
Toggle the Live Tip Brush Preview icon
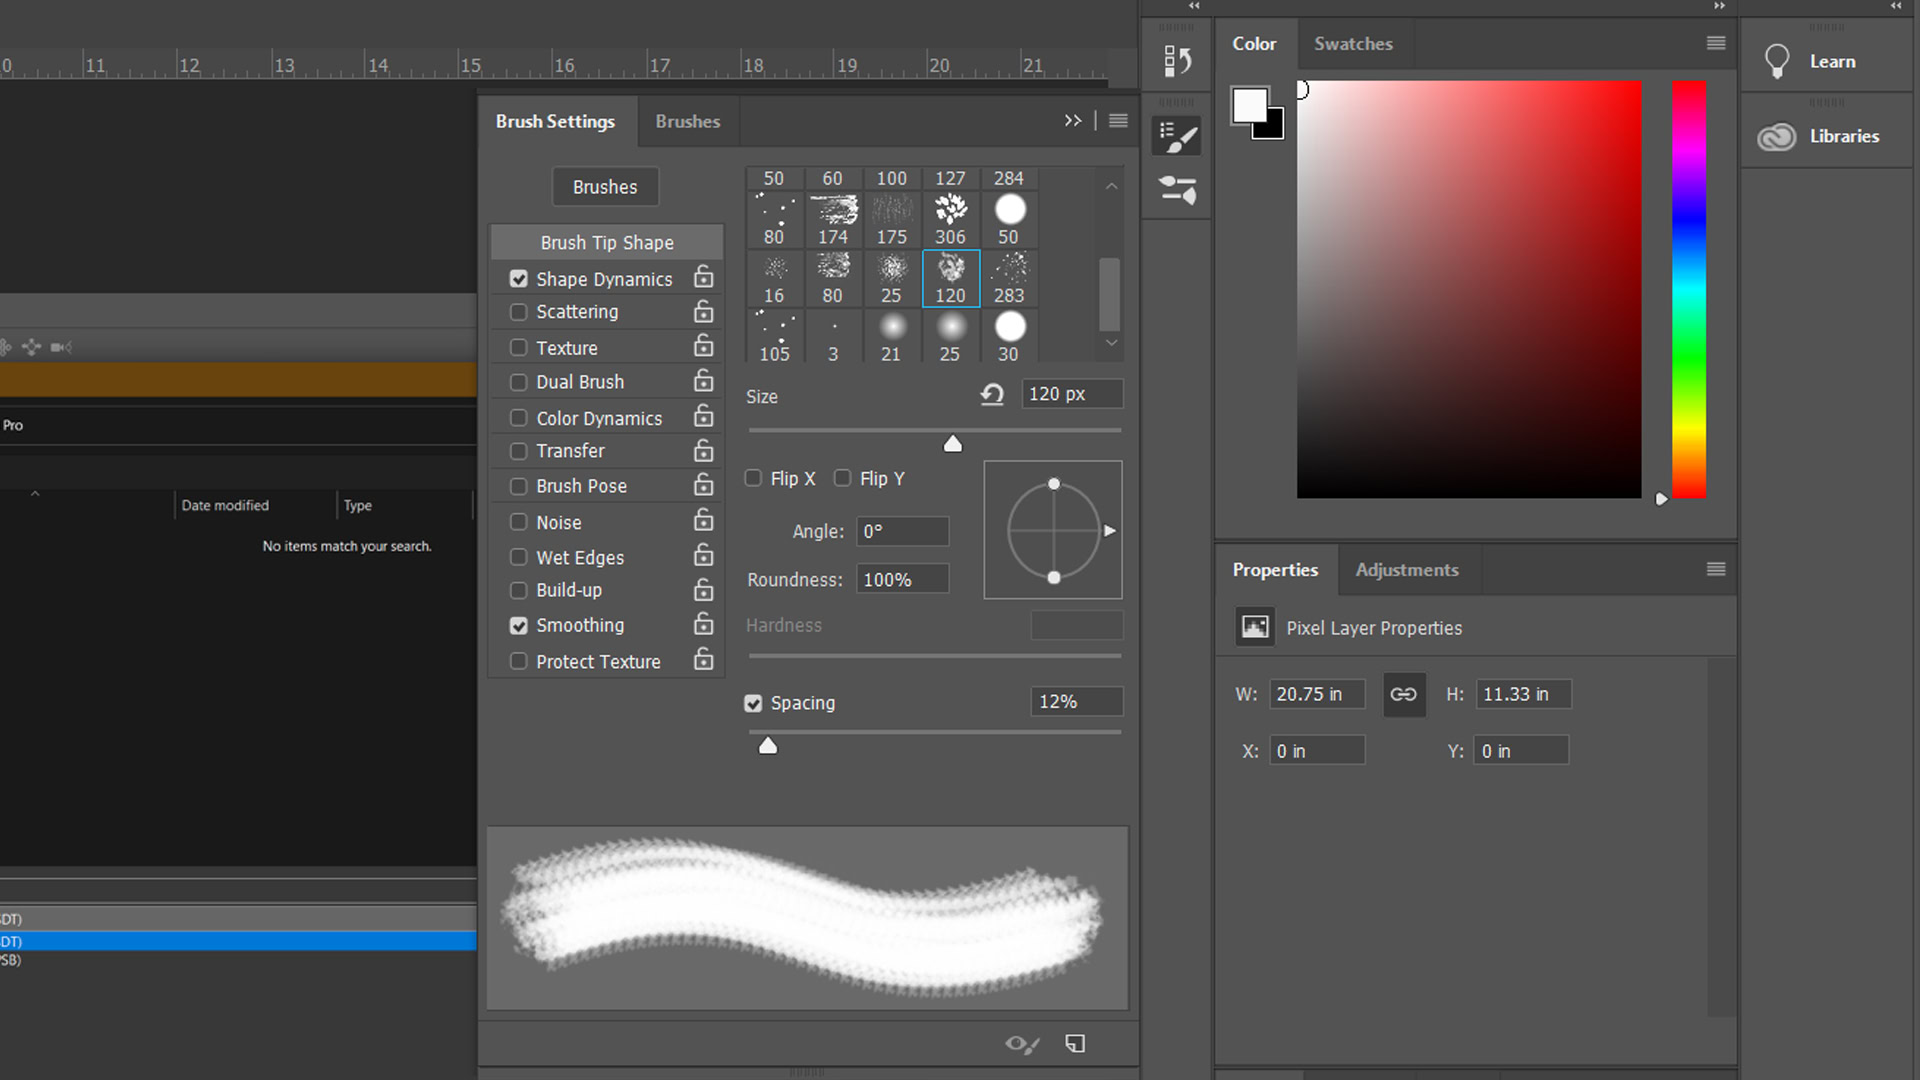(x=1021, y=1044)
